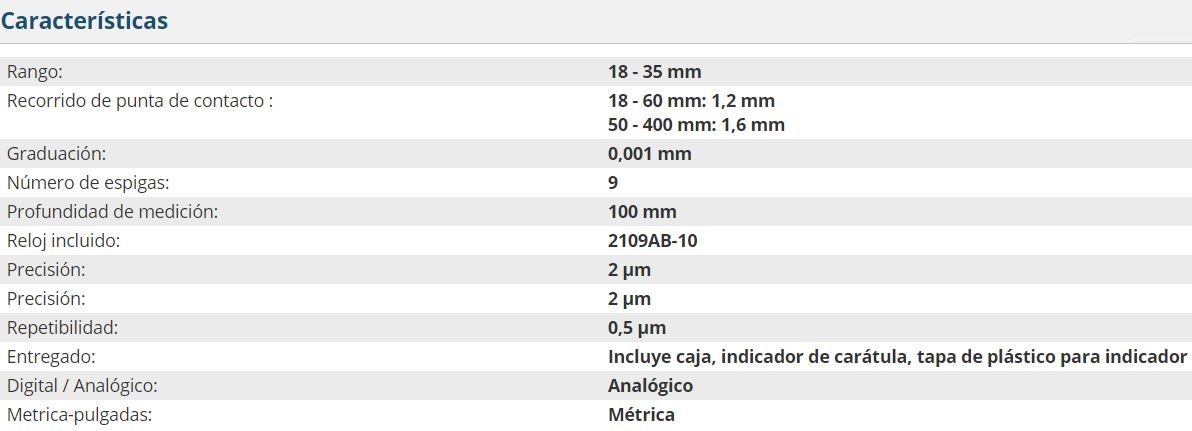Screen dimensions: 1192x431
Task: Click the 18 - 35 mm range value
Action: (654, 72)
